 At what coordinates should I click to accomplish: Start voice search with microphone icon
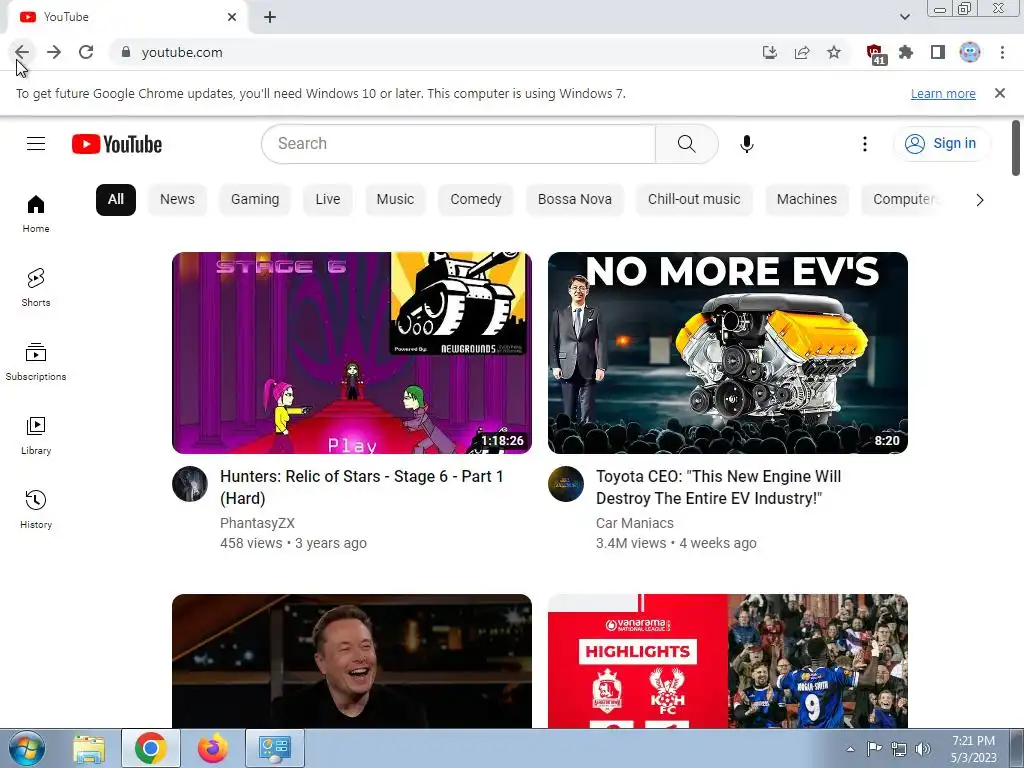coord(746,144)
